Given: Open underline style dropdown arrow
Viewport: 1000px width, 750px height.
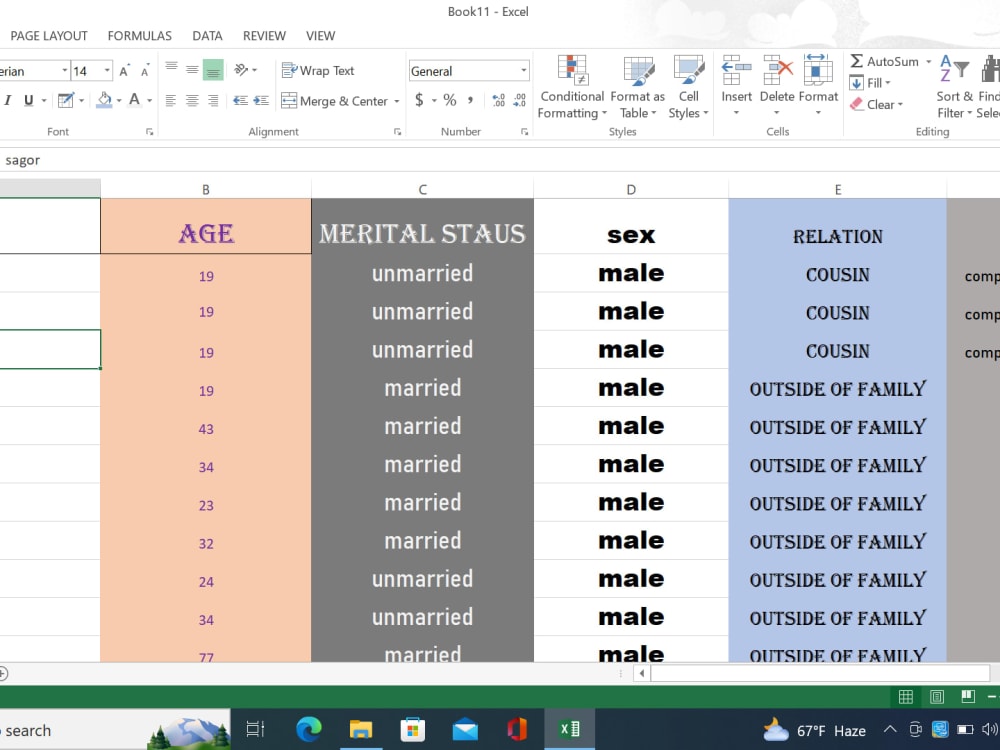Looking at the screenshot, I should click(x=44, y=101).
